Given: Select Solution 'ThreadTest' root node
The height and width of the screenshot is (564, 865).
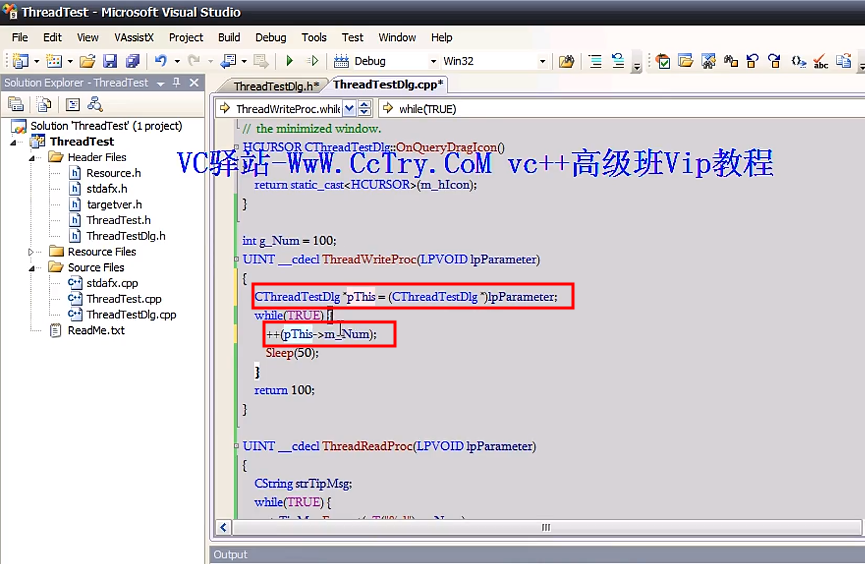Looking at the screenshot, I should pyautogui.click(x=106, y=126).
